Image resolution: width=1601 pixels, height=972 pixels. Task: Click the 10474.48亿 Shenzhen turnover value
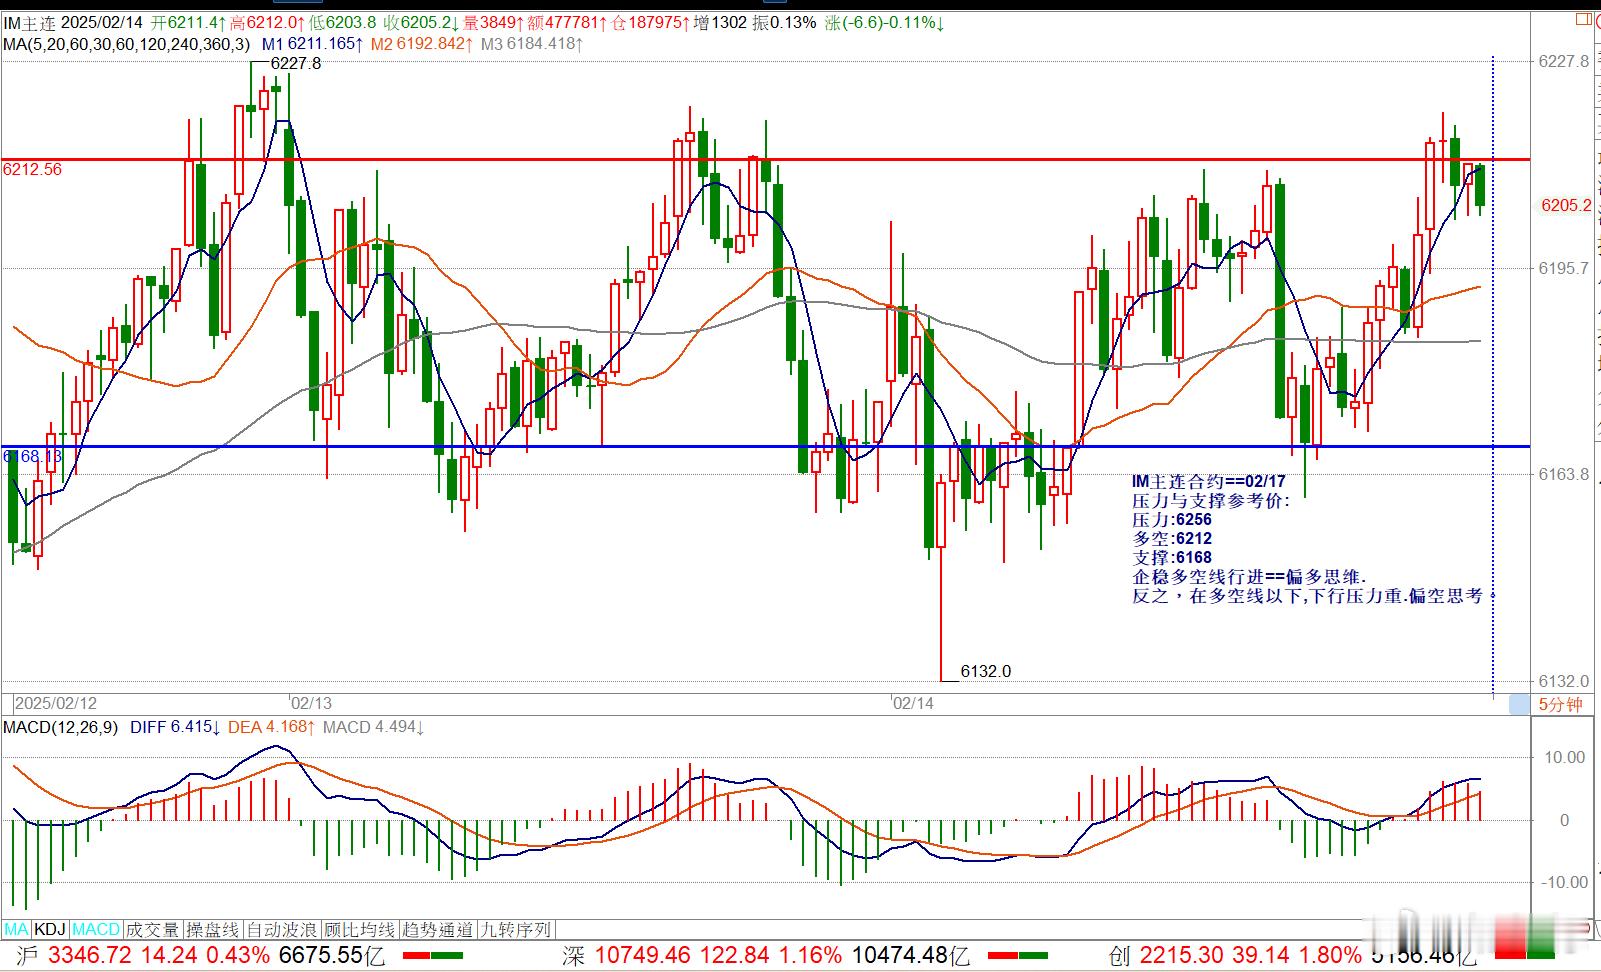point(910,955)
